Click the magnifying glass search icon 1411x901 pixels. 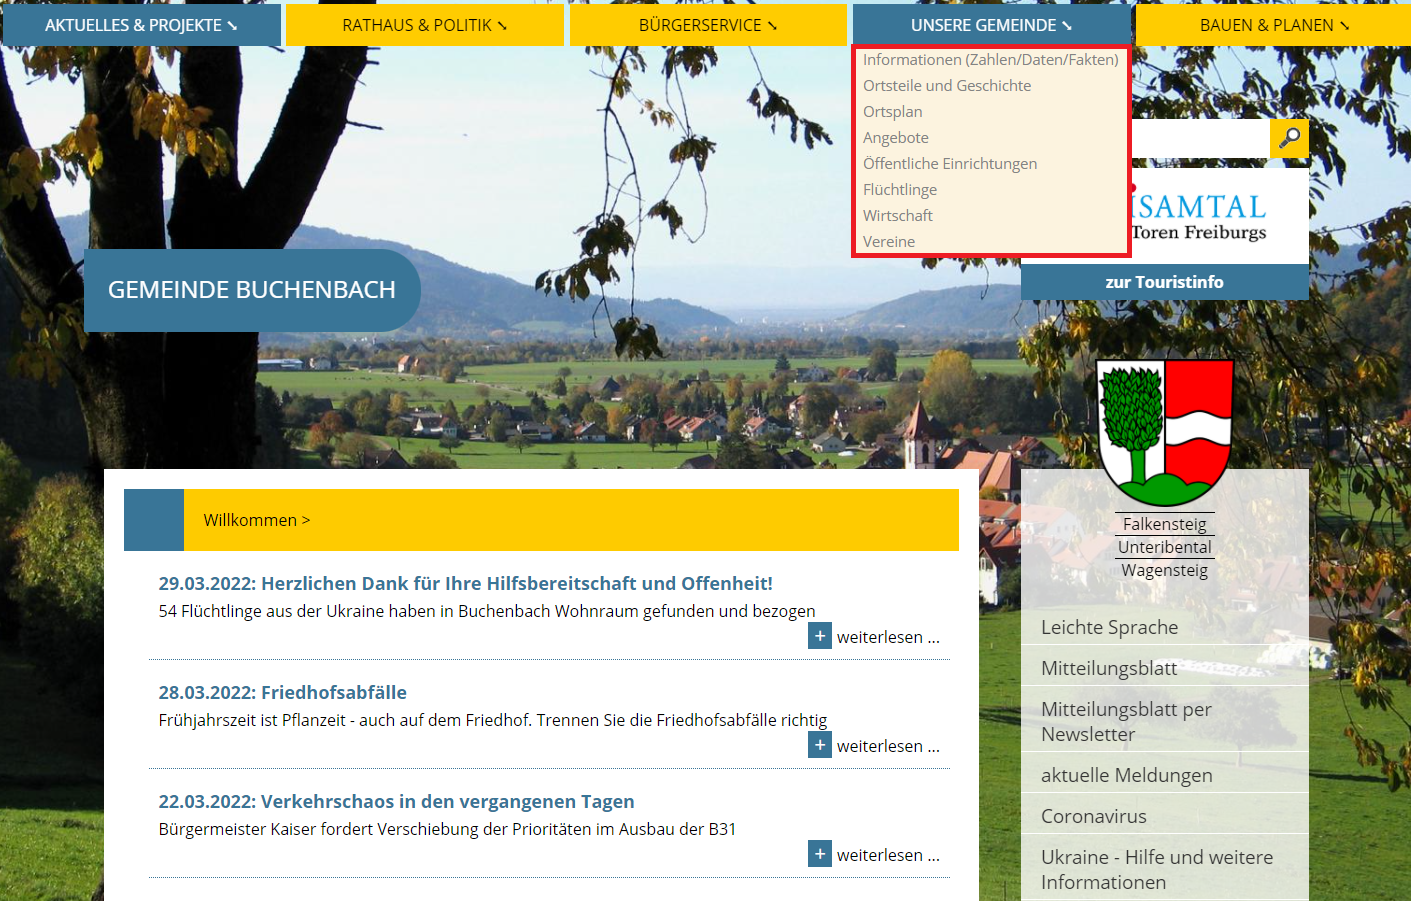pos(1289,138)
